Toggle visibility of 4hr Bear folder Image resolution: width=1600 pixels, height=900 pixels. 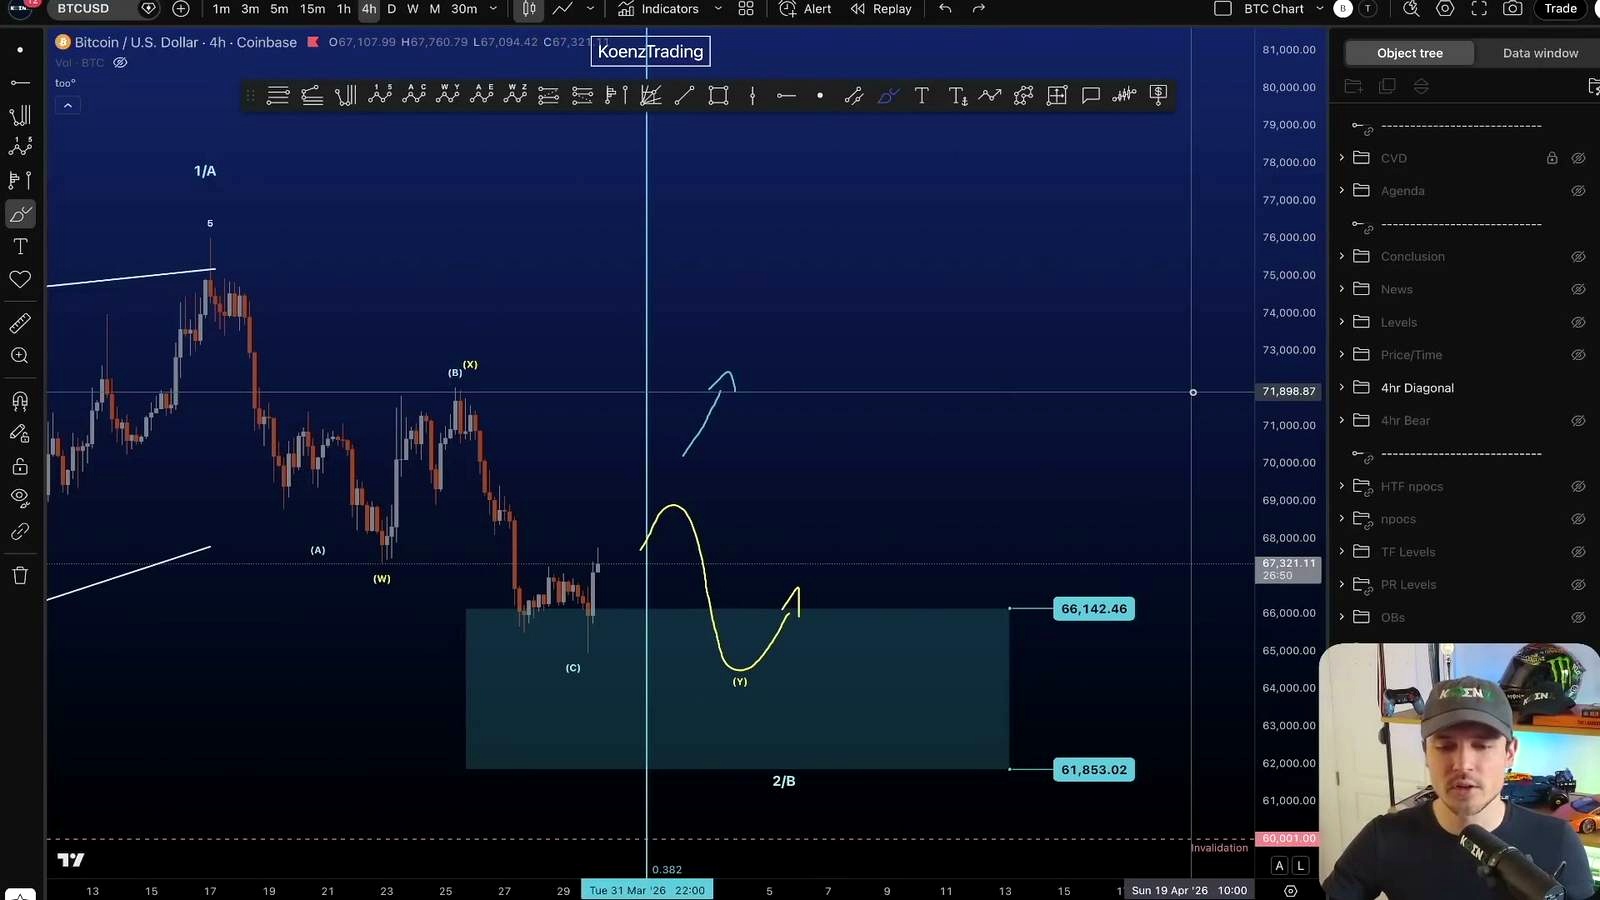1578,421
